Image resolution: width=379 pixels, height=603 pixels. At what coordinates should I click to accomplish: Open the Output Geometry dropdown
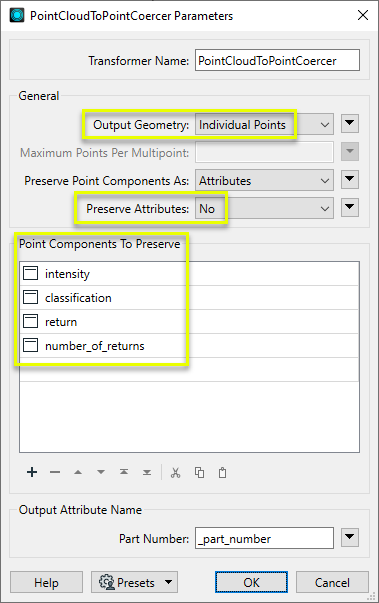click(x=264, y=125)
